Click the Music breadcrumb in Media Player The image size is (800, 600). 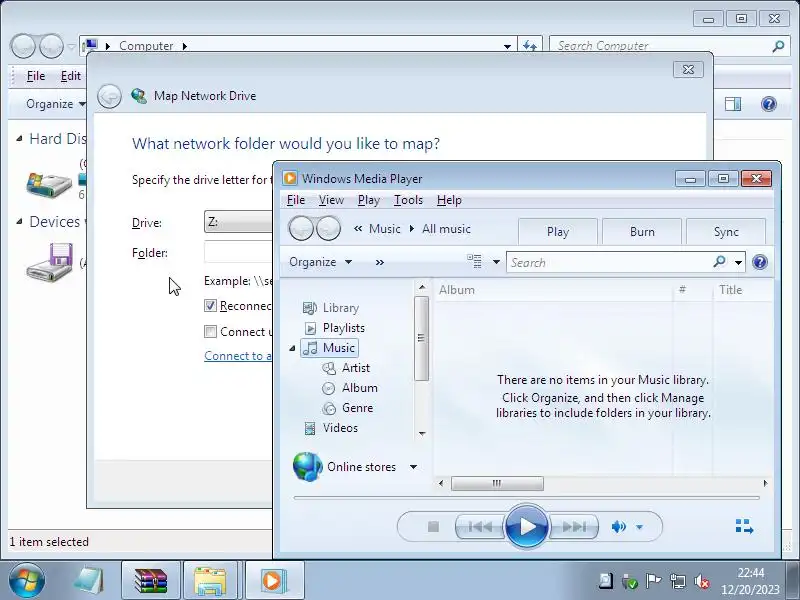coord(384,229)
